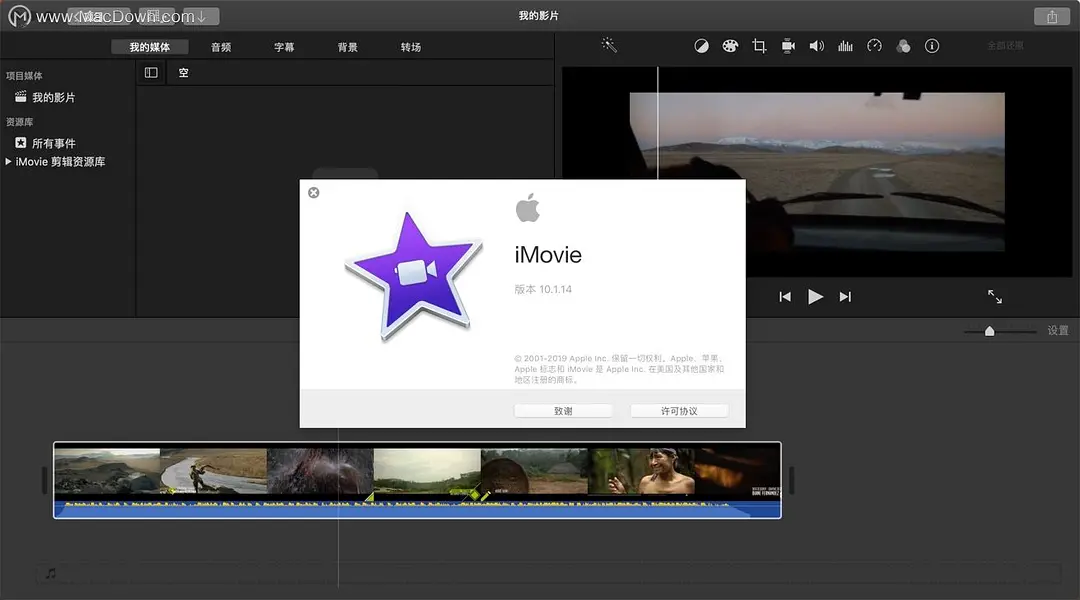Image resolution: width=1080 pixels, height=600 pixels.
Task: Open the noise reduction and equalizer tool
Action: tap(845, 46)
